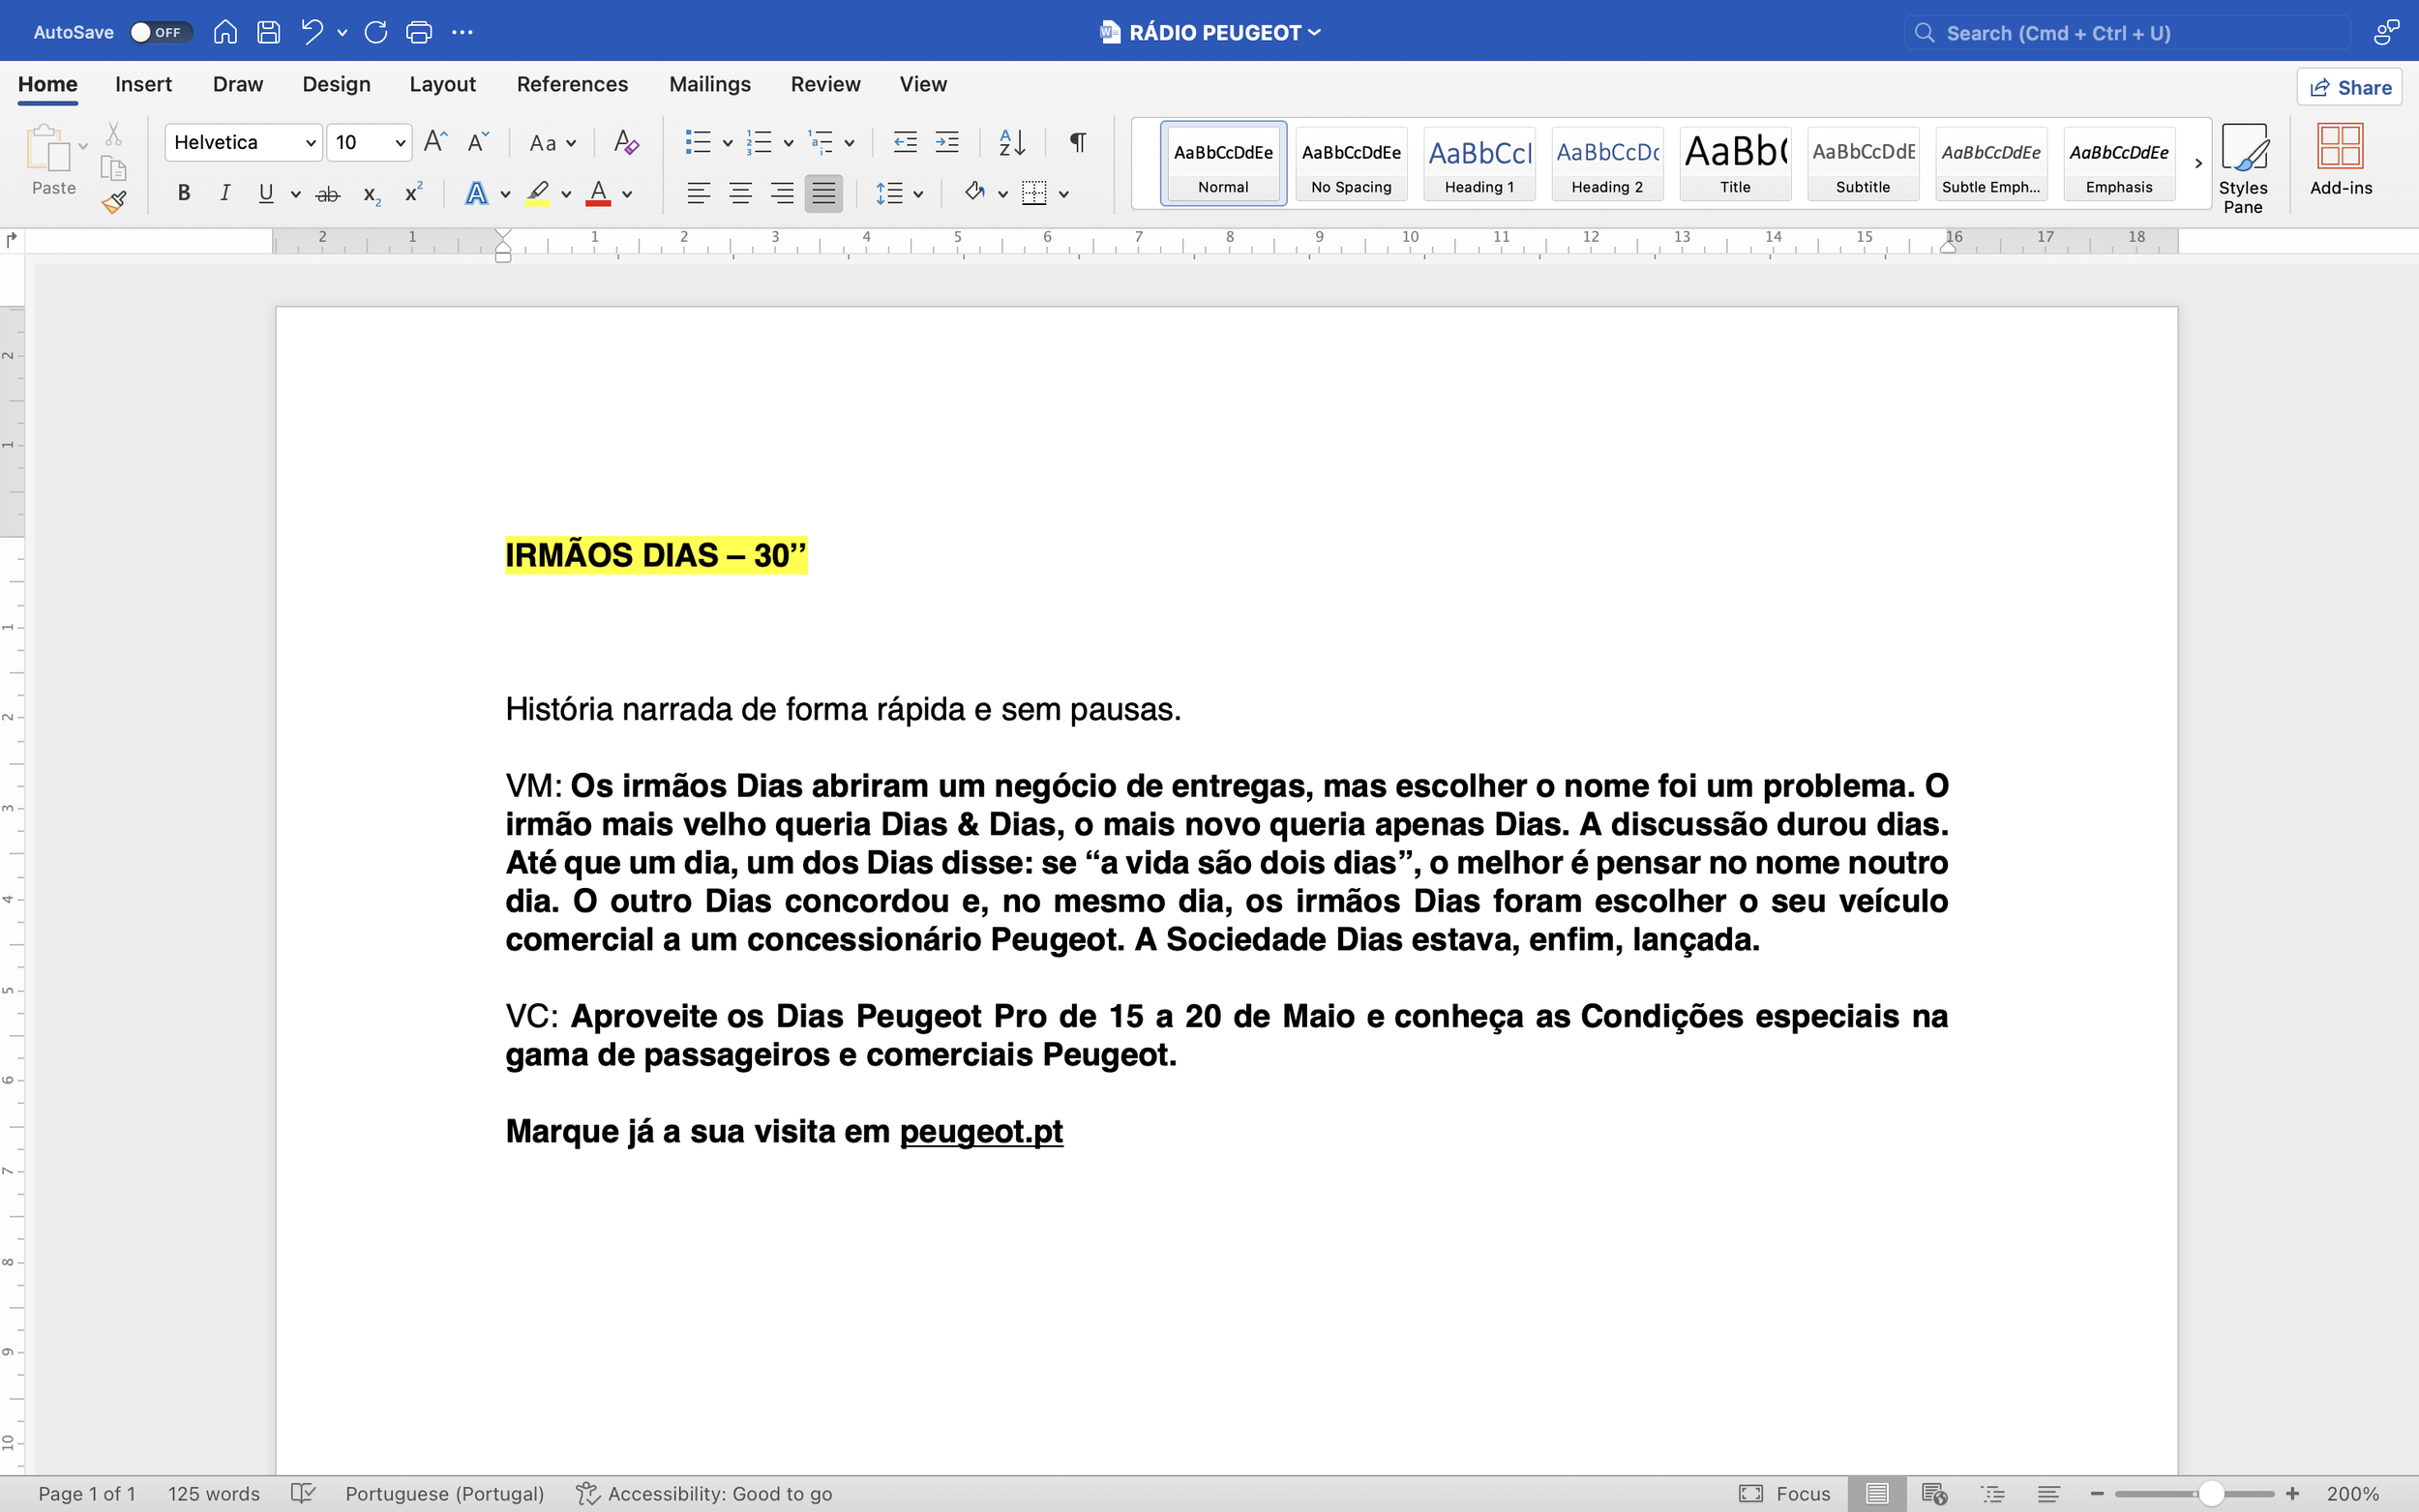This screenshot has width=2419, height=1512.
Task: Increase indent using ribbon icon
Action: (x=946, y=142)
